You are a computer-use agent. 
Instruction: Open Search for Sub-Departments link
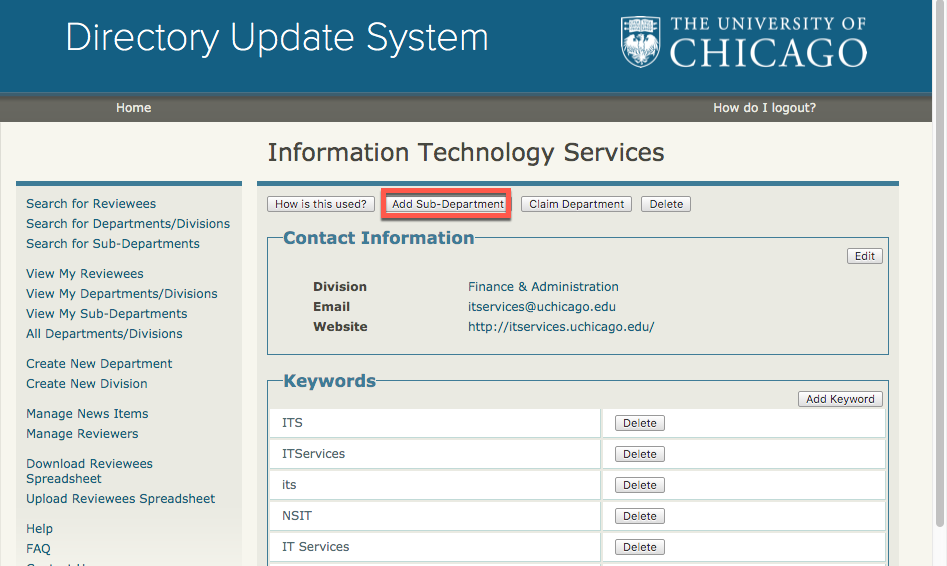[x=113, y=243]
